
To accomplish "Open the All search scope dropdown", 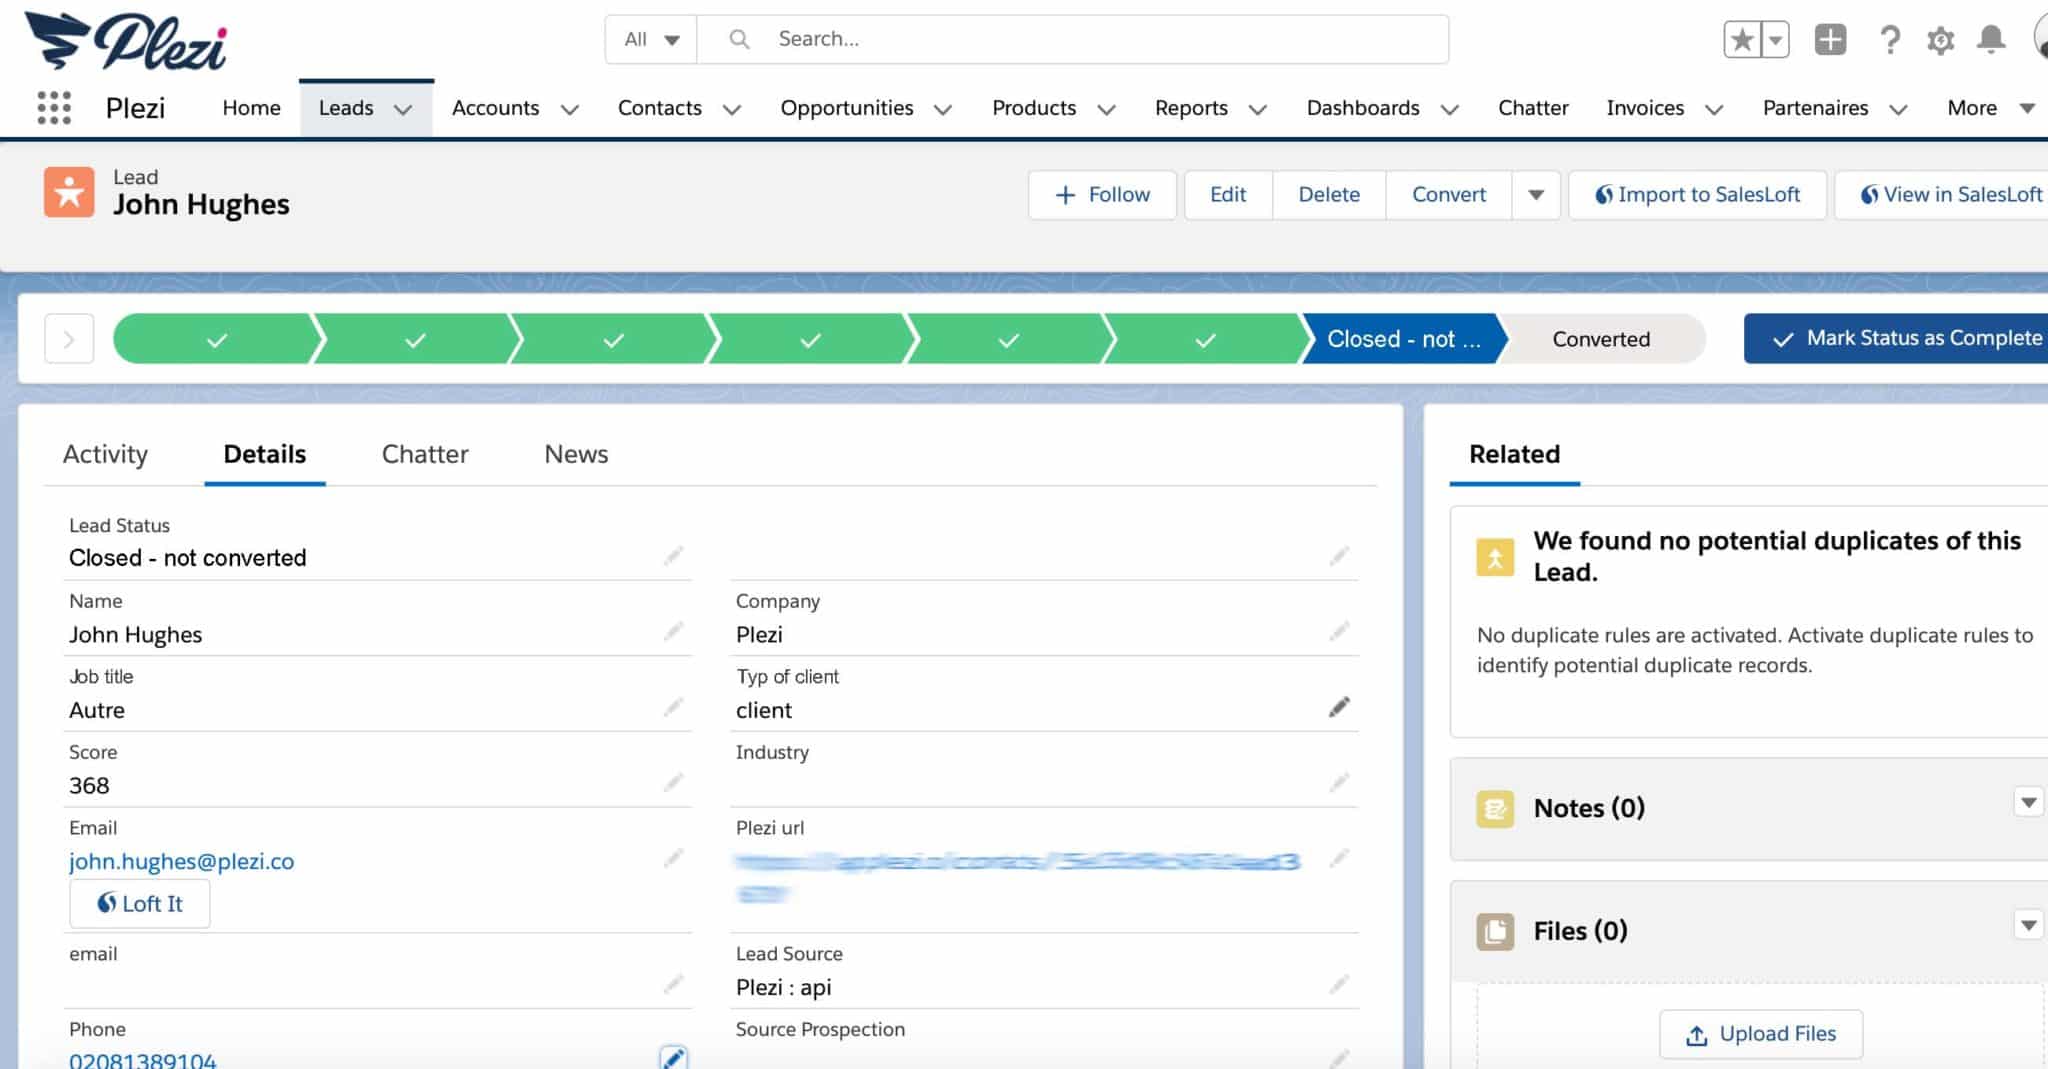I will point(651,40).
